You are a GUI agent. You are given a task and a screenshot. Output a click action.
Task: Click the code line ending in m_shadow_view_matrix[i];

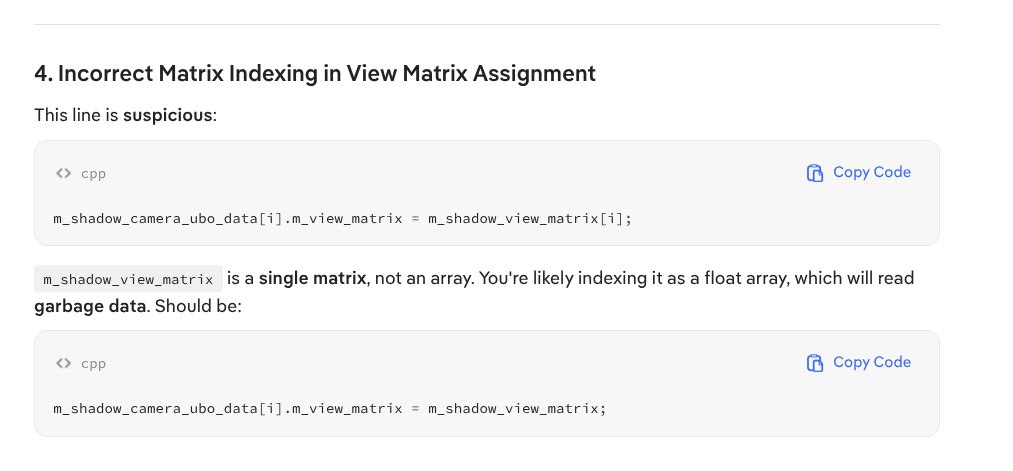[343, 218]
